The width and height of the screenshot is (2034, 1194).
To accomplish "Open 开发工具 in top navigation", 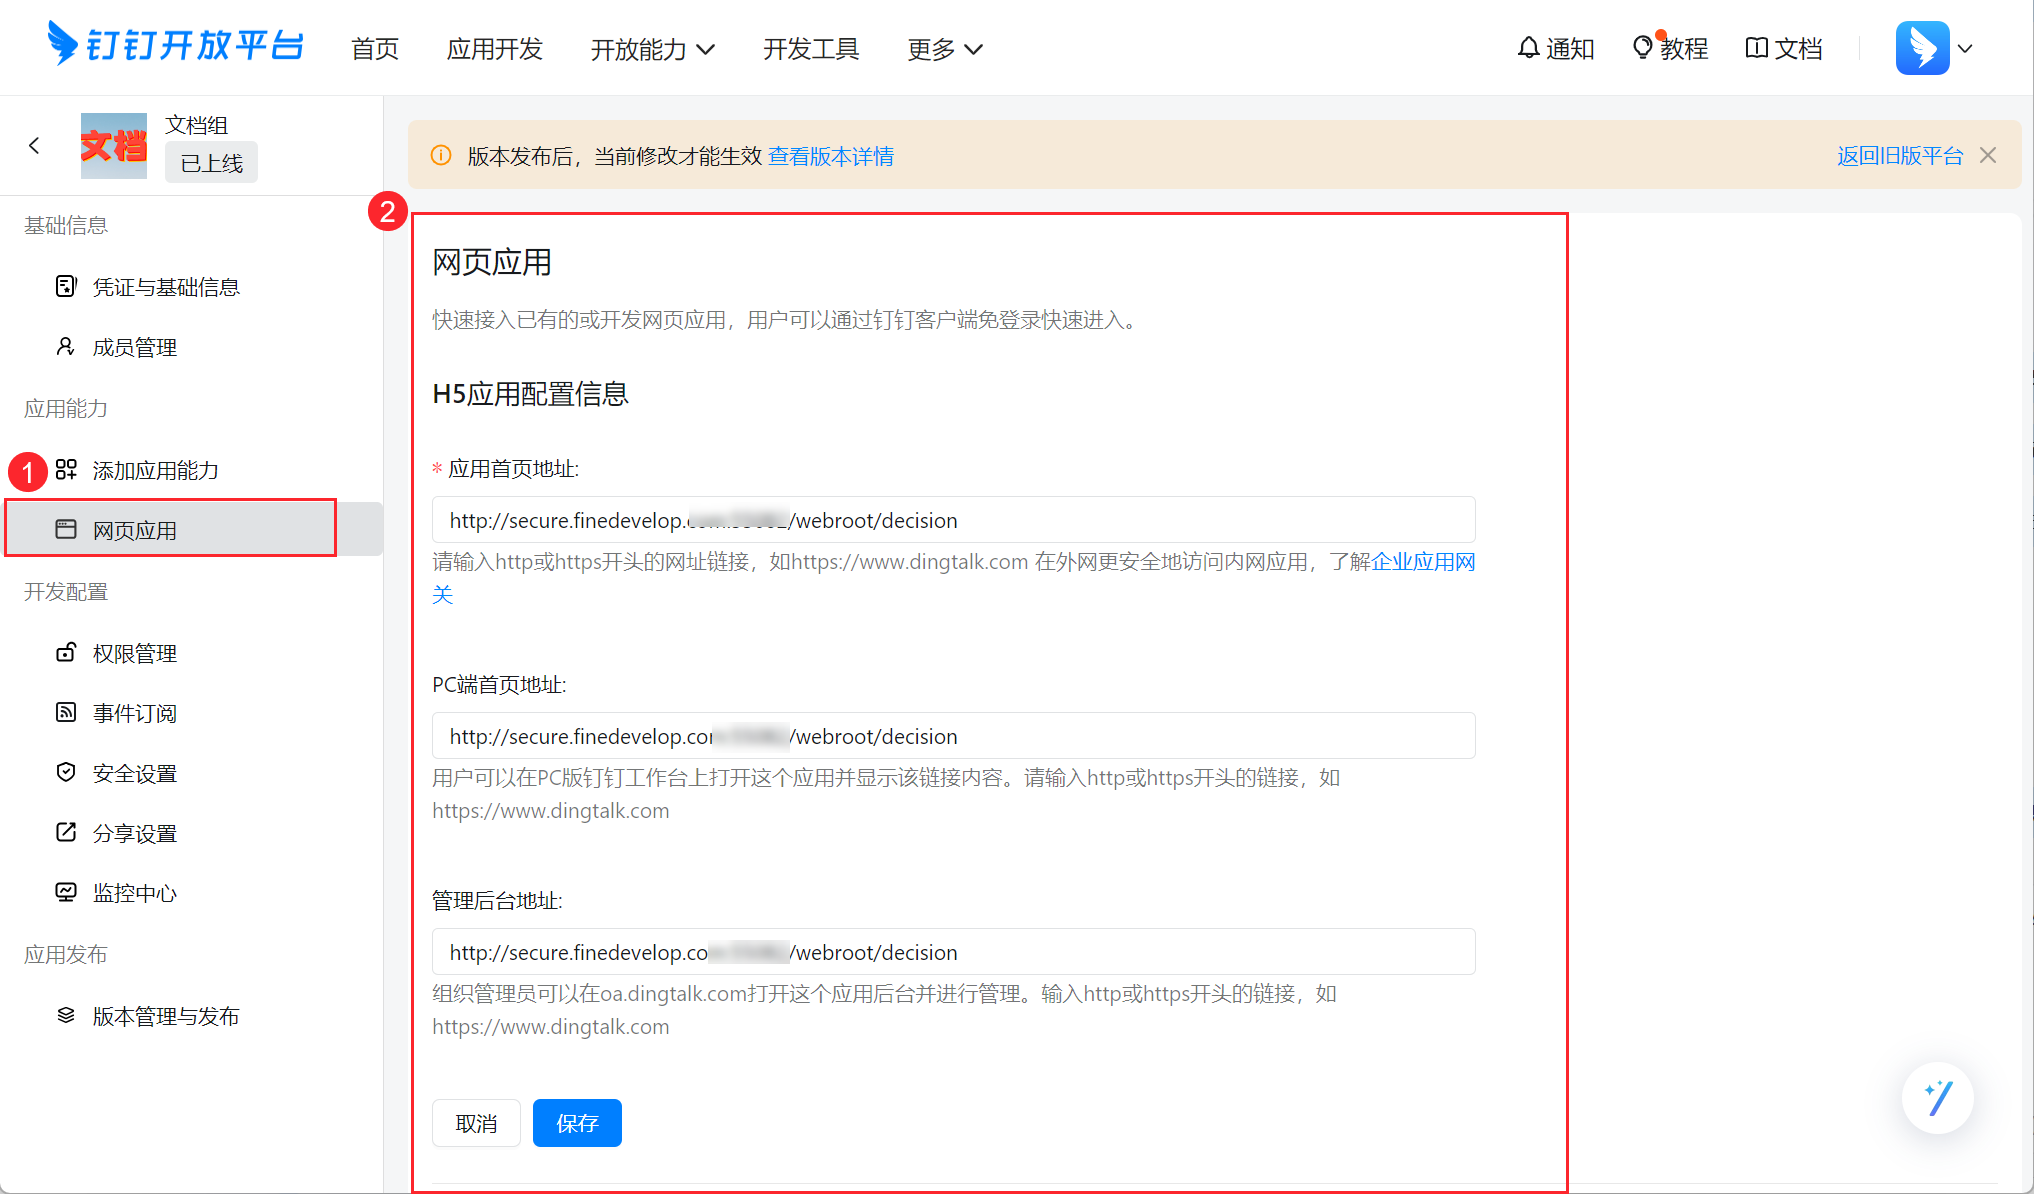I will (810, 49).
